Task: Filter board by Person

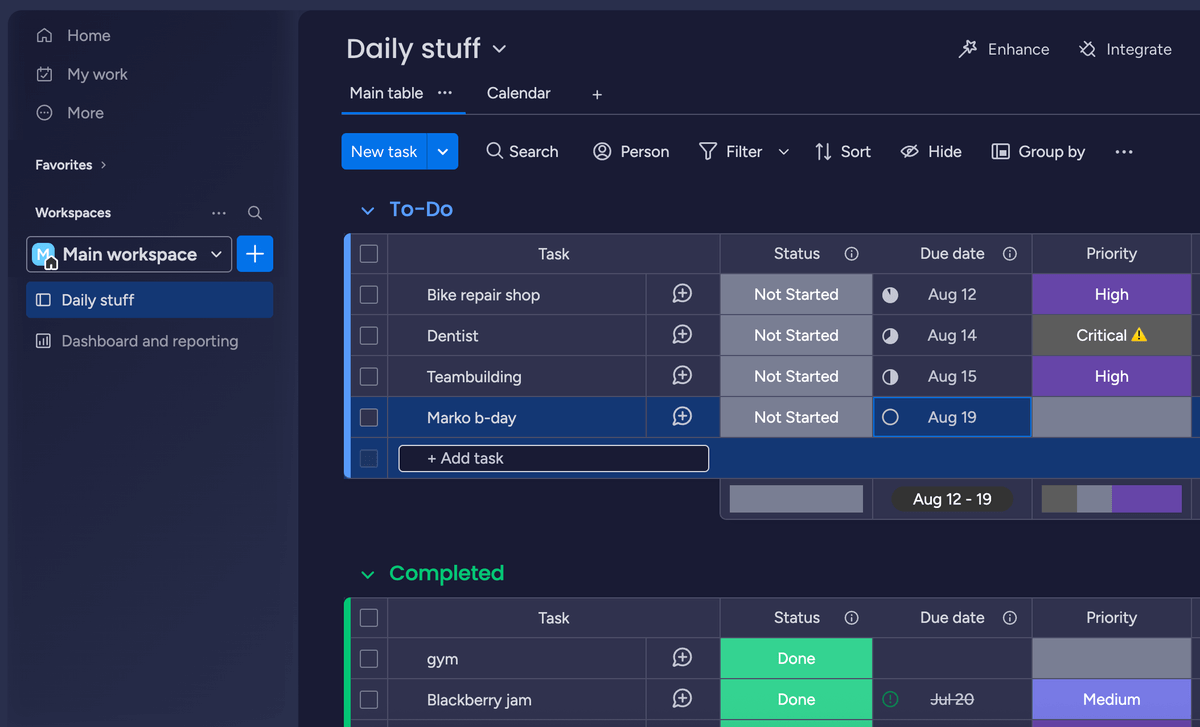Action: click(630, 151)
